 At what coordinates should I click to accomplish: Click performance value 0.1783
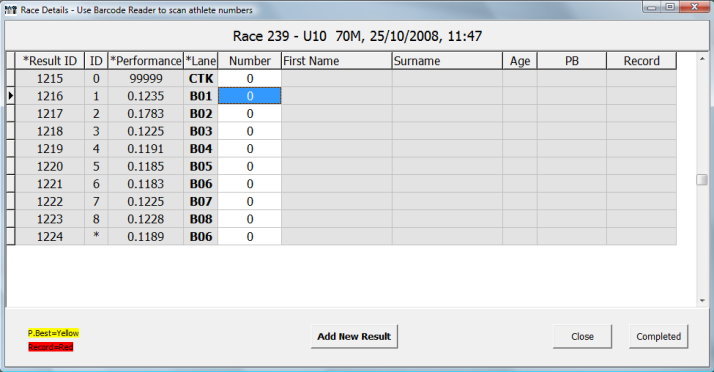coord(146,114)
